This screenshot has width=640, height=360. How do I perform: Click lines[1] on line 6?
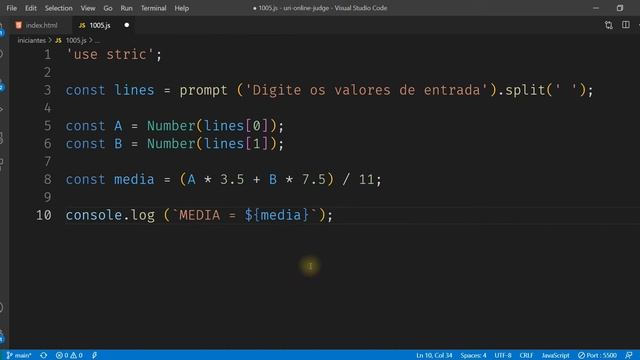tap(236, 144)
